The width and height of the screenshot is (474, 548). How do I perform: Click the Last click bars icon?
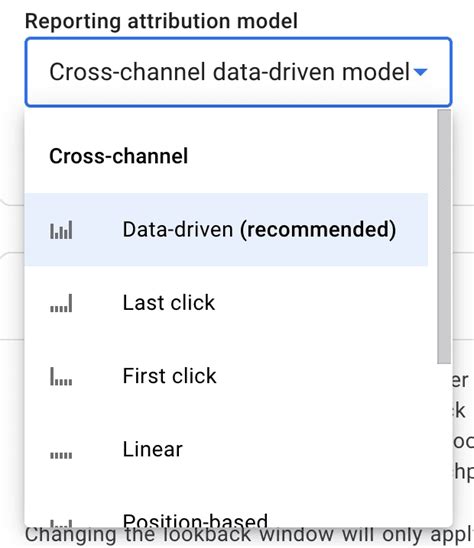tap(61, 303)
